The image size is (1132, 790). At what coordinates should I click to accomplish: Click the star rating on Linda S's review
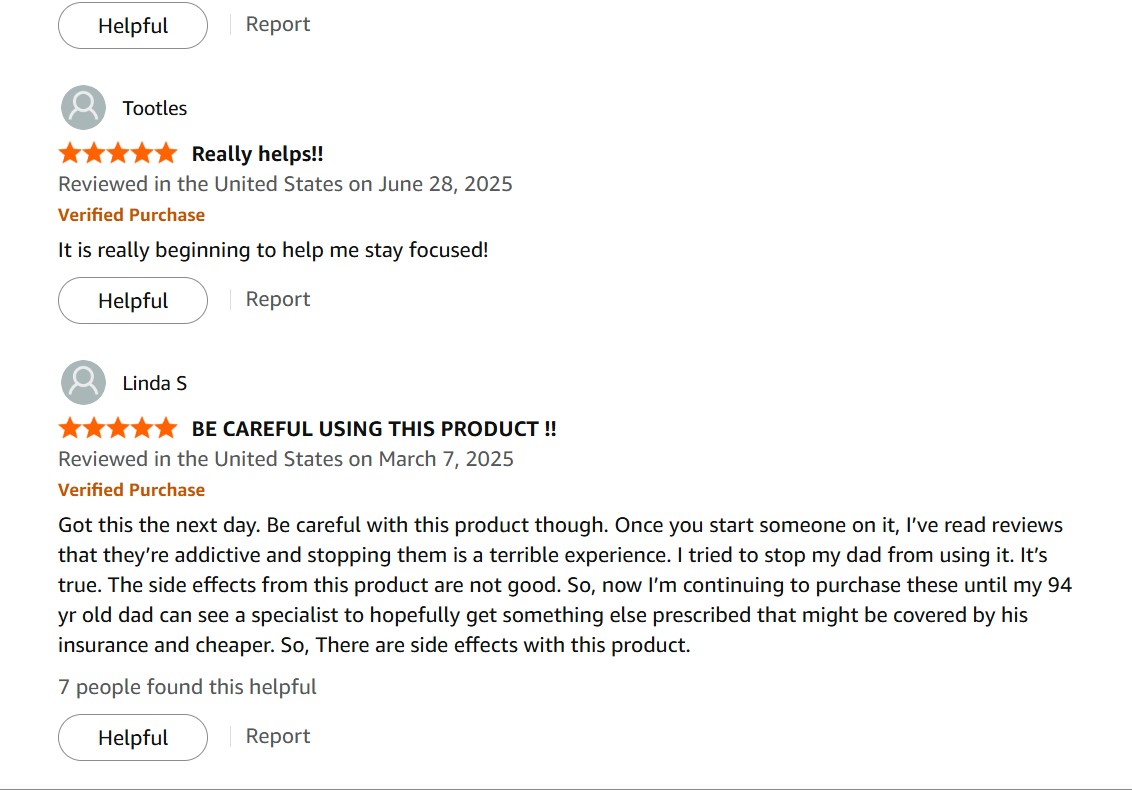click(118, 429)
